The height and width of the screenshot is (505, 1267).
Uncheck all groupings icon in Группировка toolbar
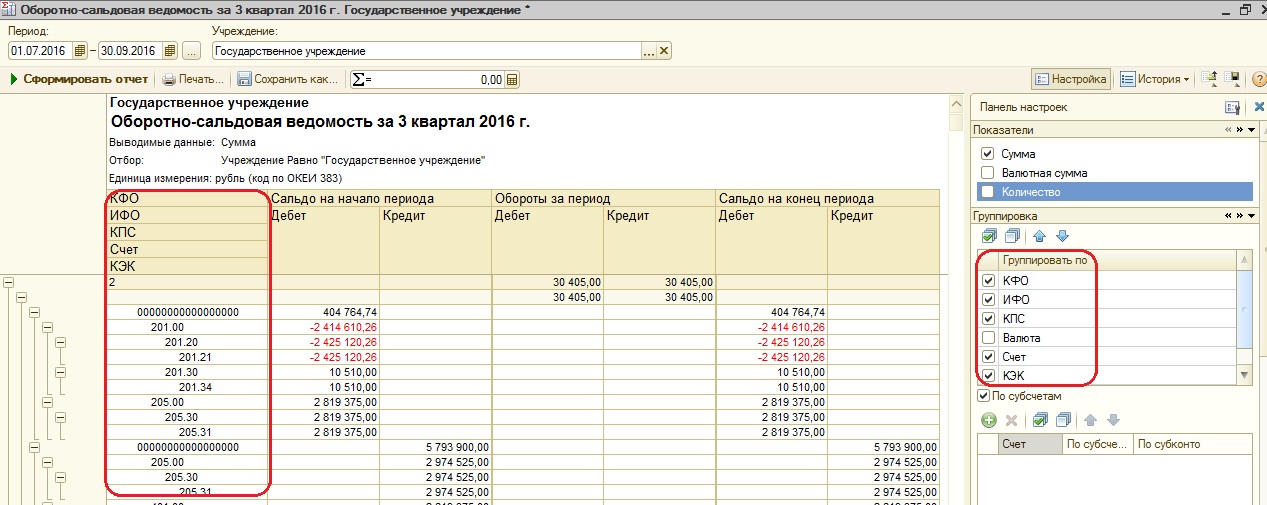click(1012, 237)
